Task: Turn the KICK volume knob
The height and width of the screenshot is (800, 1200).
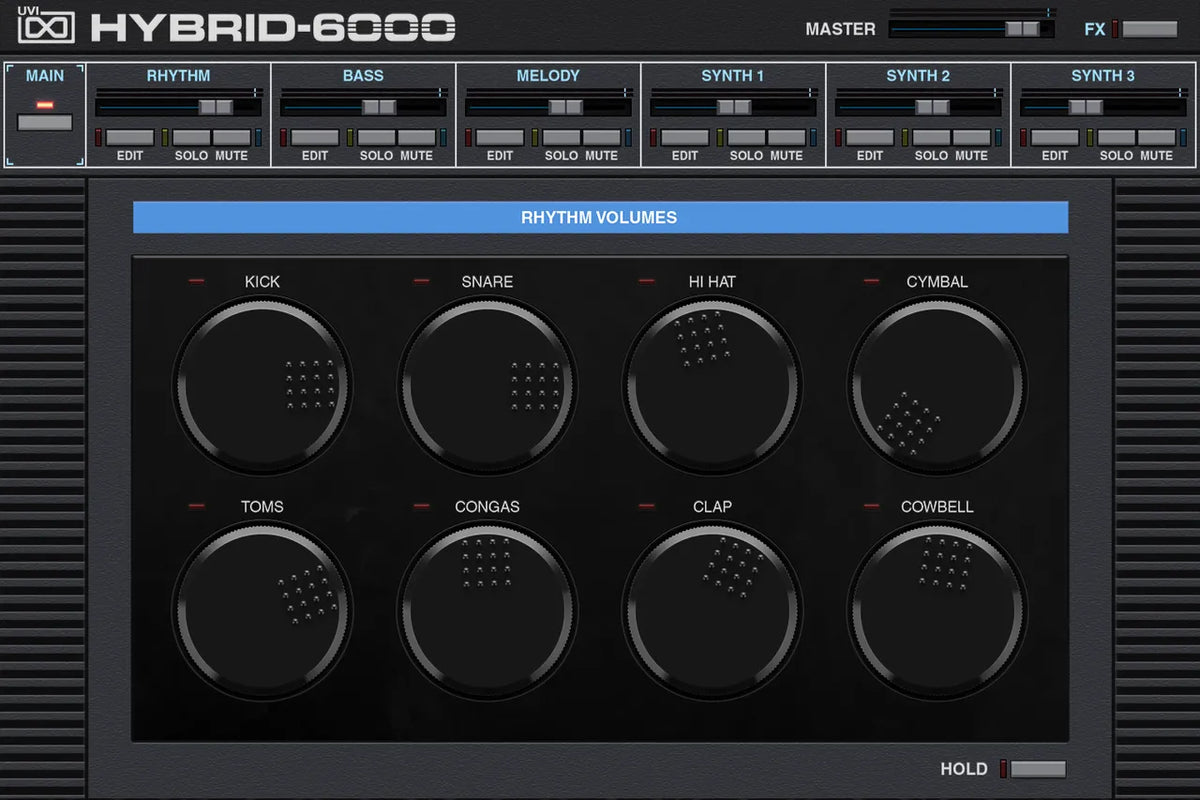Action: click(260, 385)
